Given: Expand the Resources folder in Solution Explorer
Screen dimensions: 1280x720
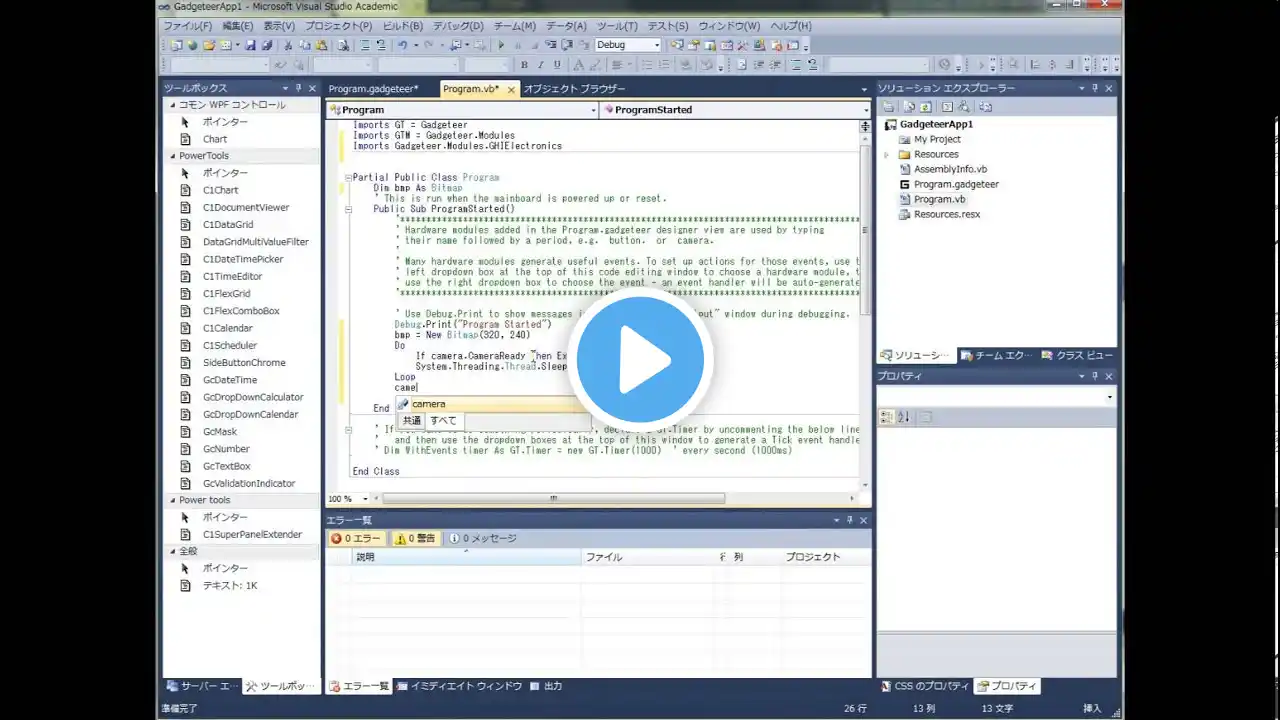Looking at the screenshot, I should (x=886, y=155).
